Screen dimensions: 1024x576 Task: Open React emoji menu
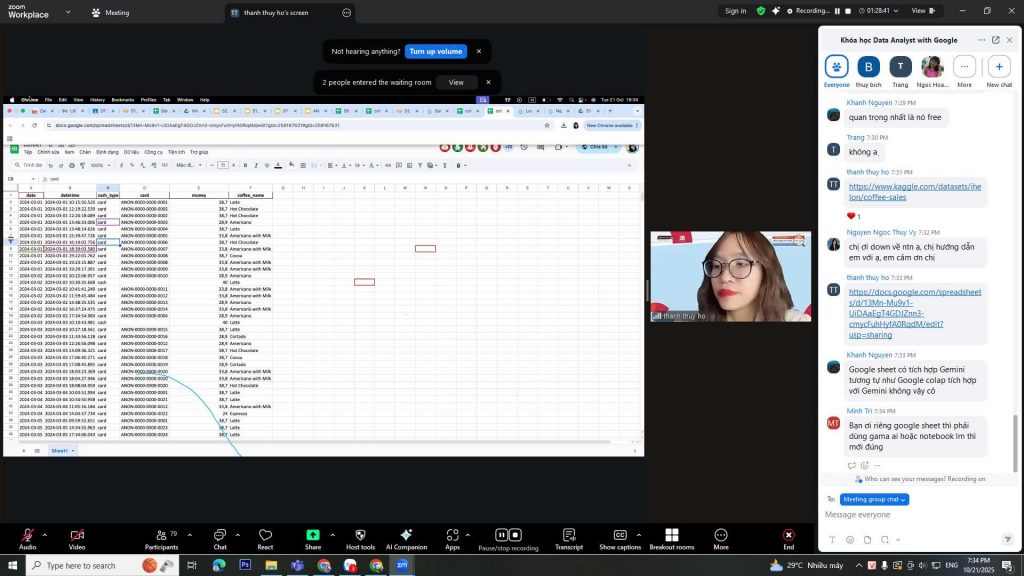coord(265,539)
